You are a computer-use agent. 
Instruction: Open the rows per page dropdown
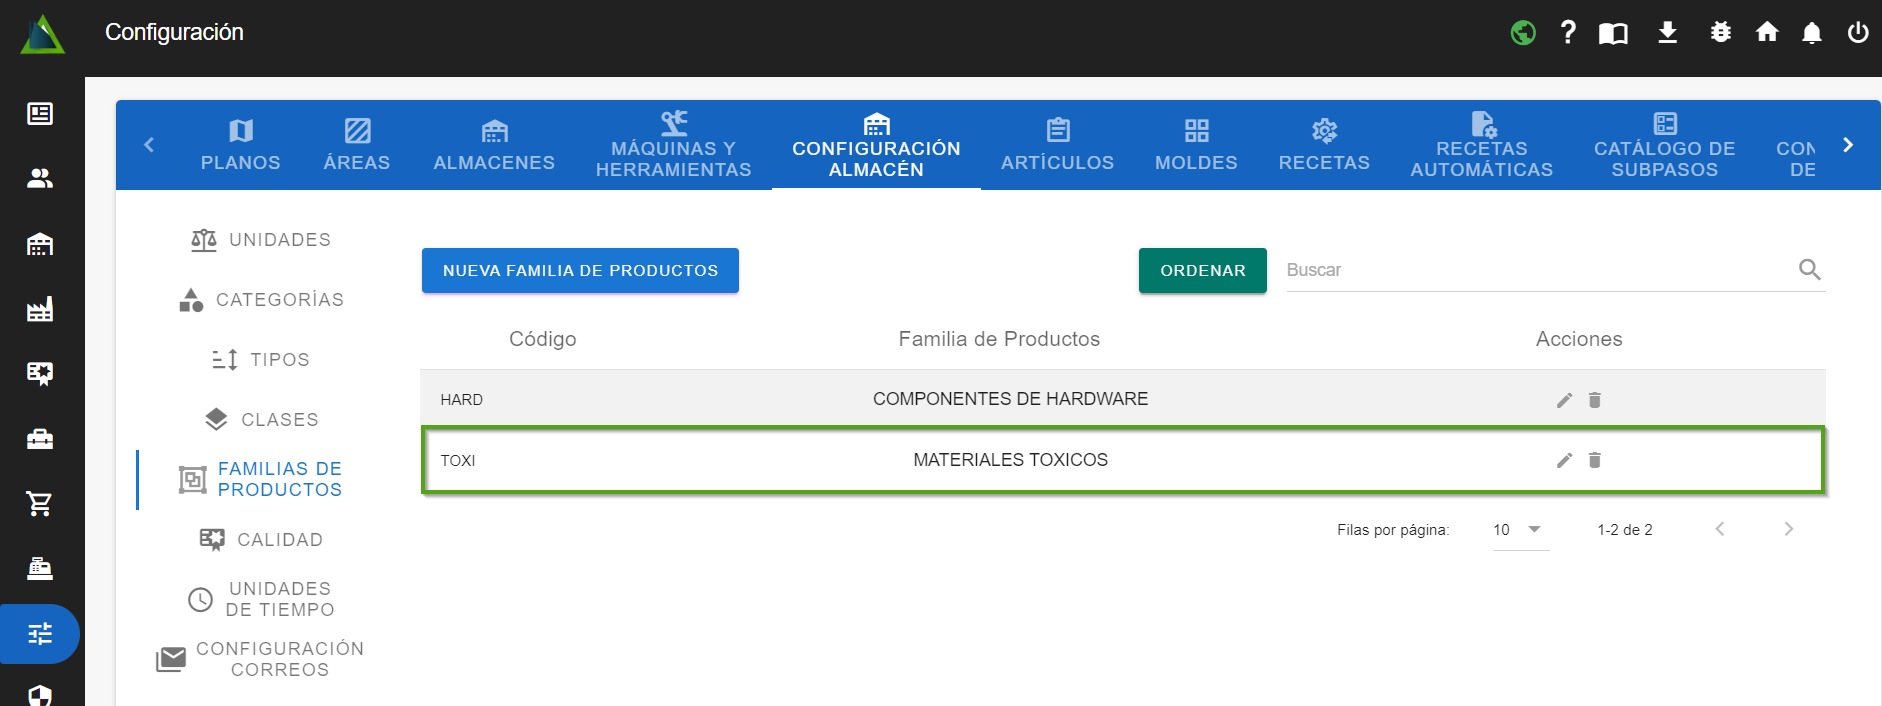1519,530
